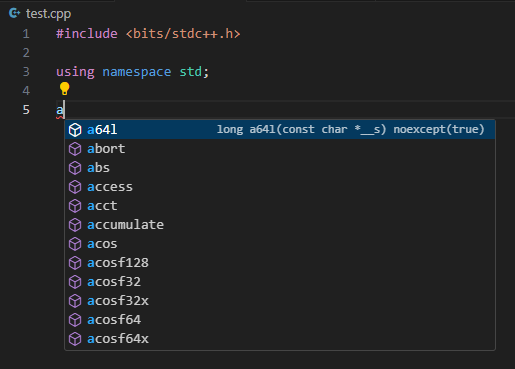The image size is (515, 369).
Task: Click the cube icon beside access
Action: [x=75, y=187]
